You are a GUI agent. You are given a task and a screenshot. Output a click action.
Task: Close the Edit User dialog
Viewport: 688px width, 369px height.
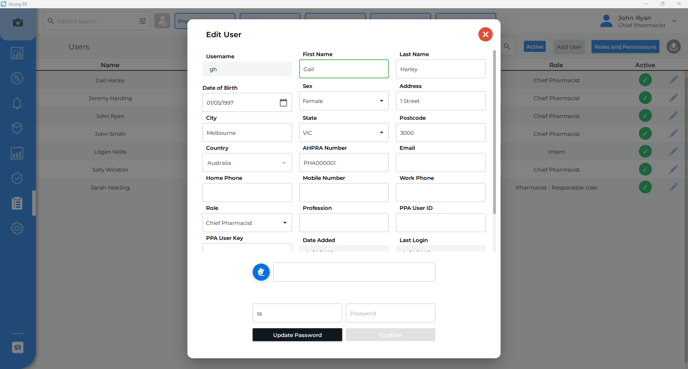[x=485, y=34]
